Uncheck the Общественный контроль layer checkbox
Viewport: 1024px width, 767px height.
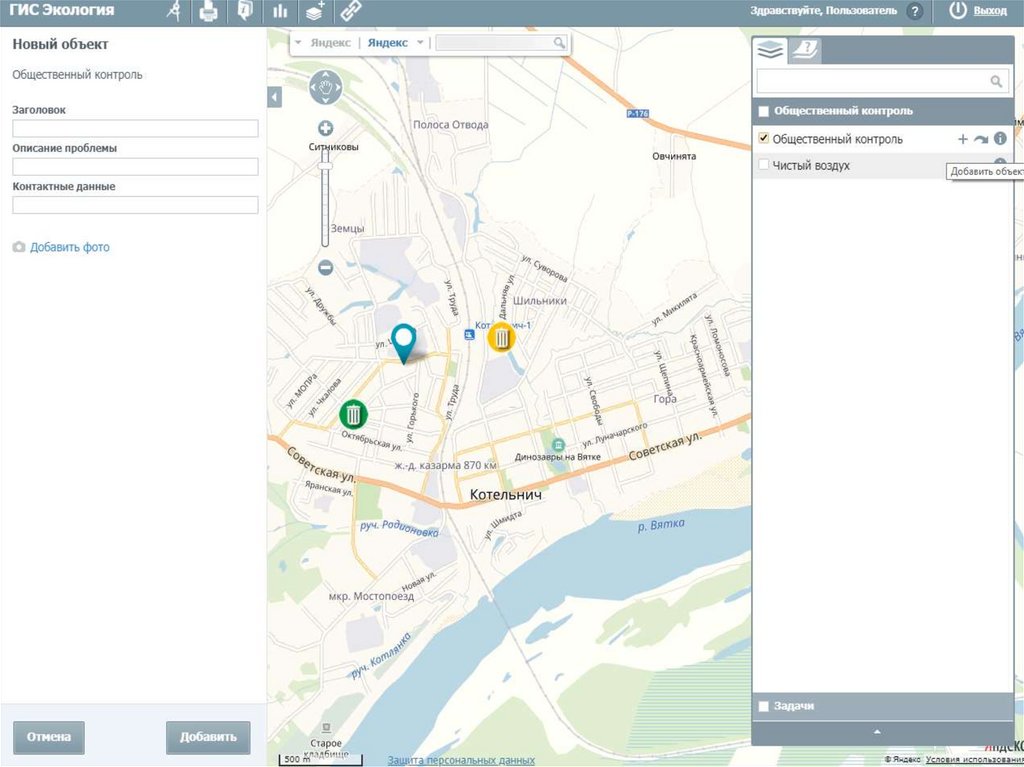point(764,138)
